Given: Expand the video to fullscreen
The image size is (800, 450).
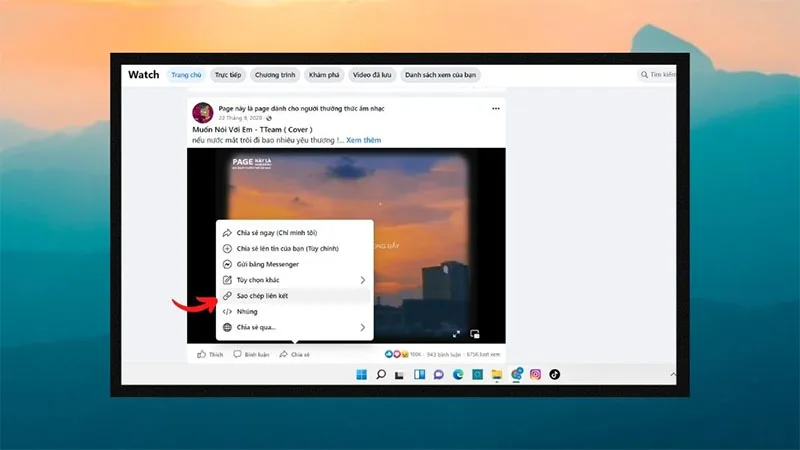Looking at the screenshot, I should [456, 334].
